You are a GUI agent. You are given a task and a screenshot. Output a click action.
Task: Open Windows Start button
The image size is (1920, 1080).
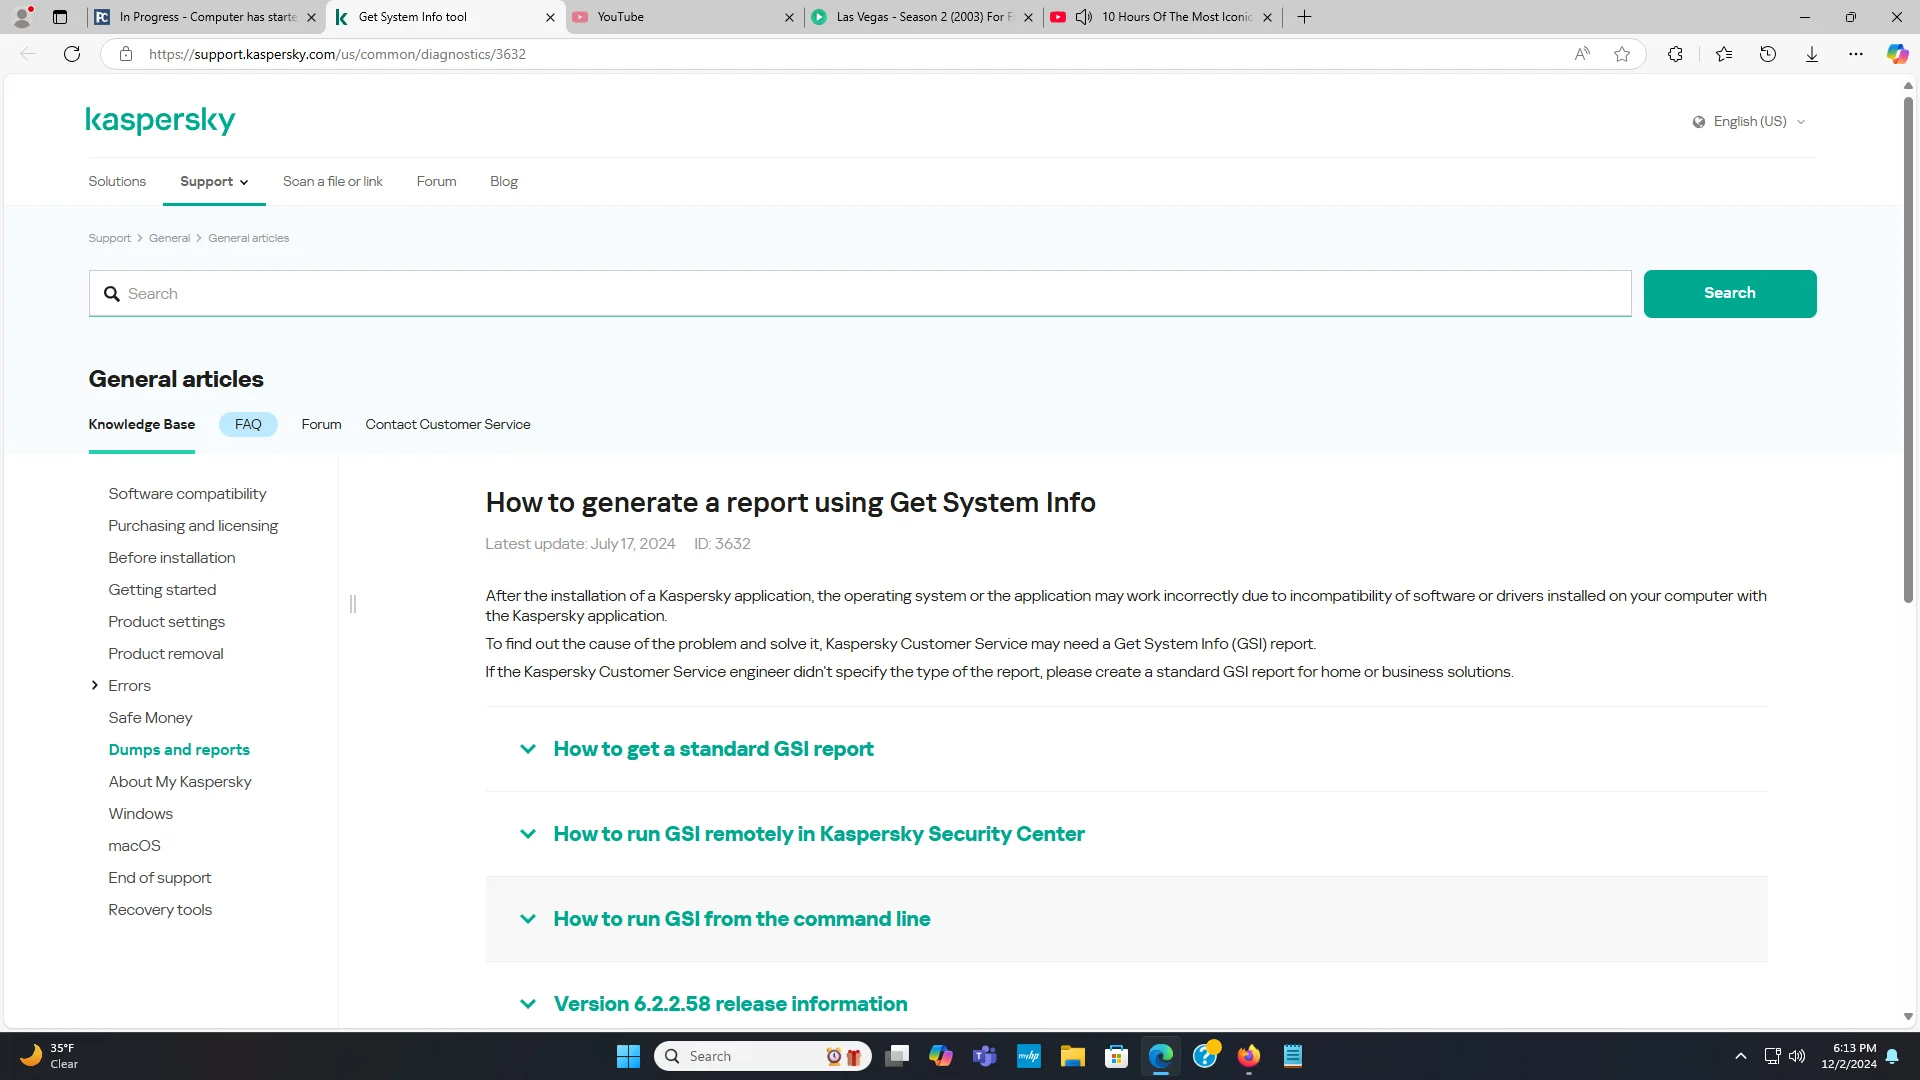tap(628, 1056)
